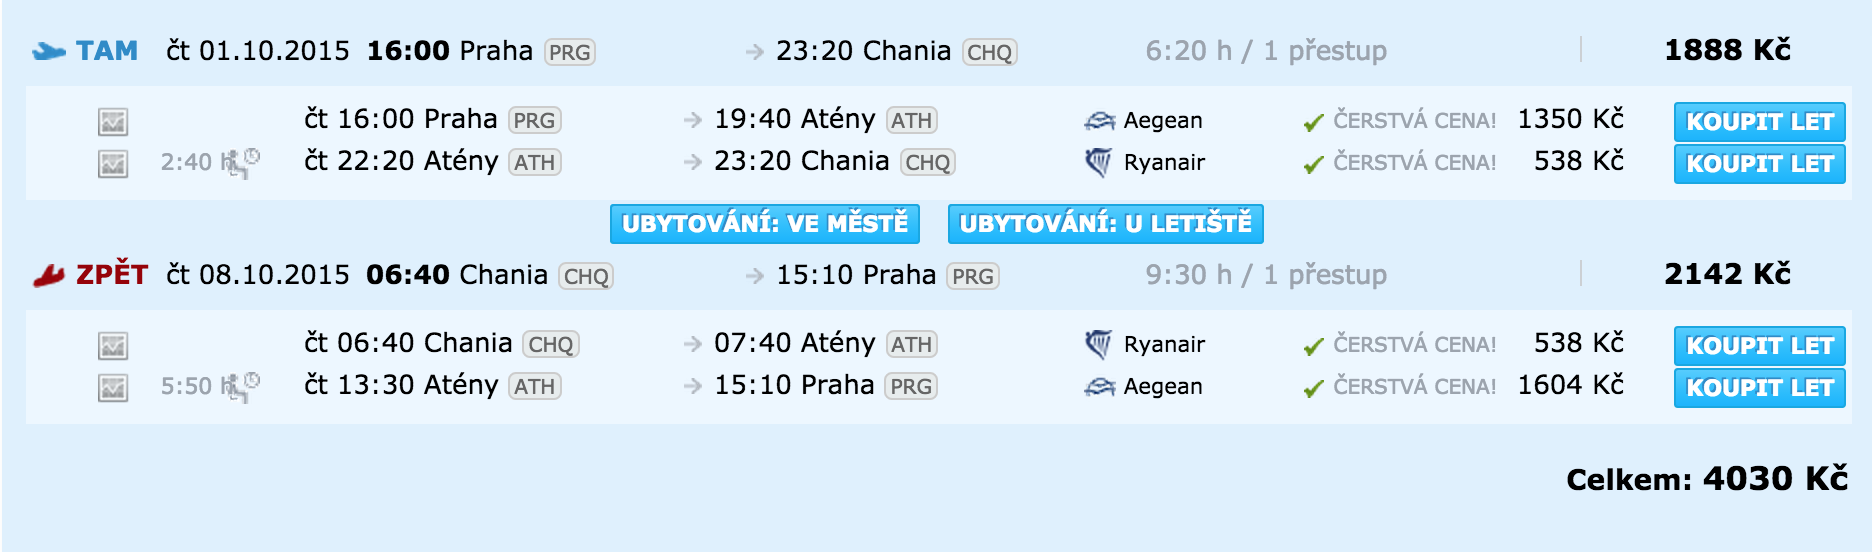Click the blue airplane icon beside TAM

point(49,51)
